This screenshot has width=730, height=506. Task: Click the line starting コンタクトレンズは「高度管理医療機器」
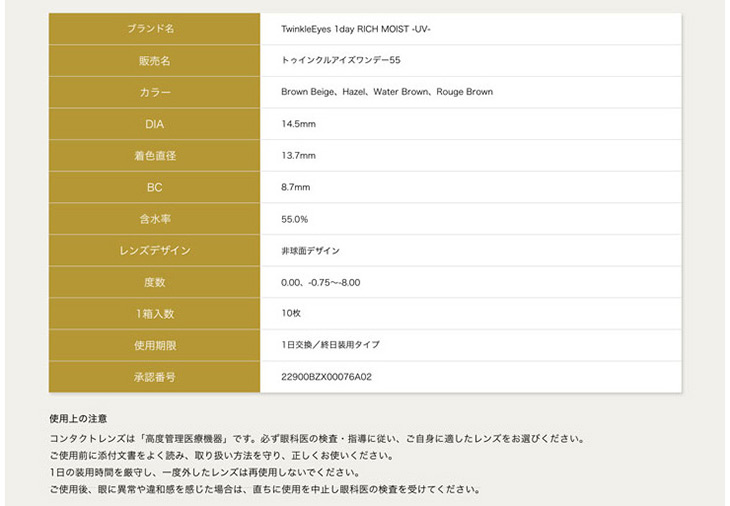pos(317,439)
